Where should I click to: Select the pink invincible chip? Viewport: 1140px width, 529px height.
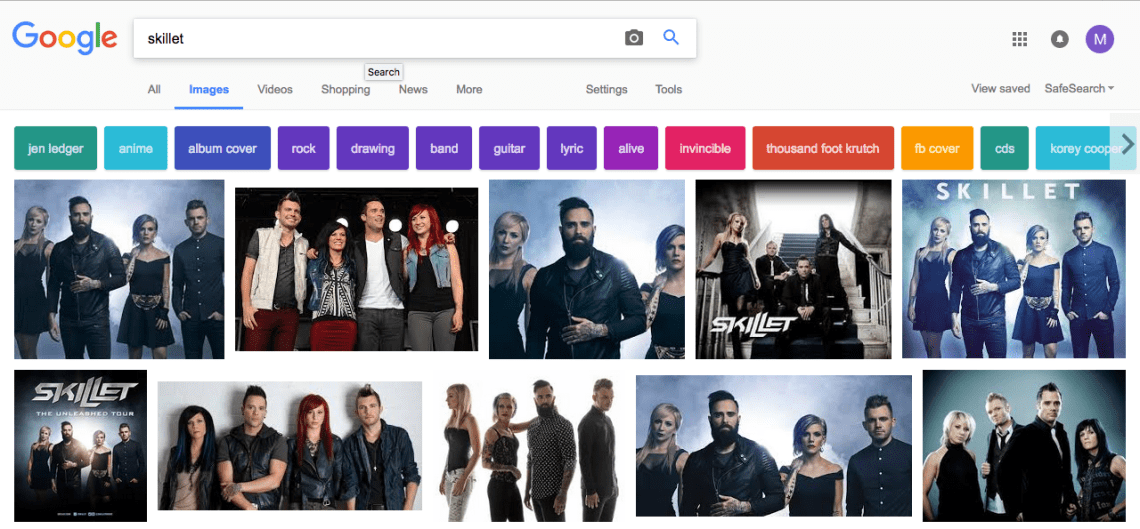click(705, 148)
